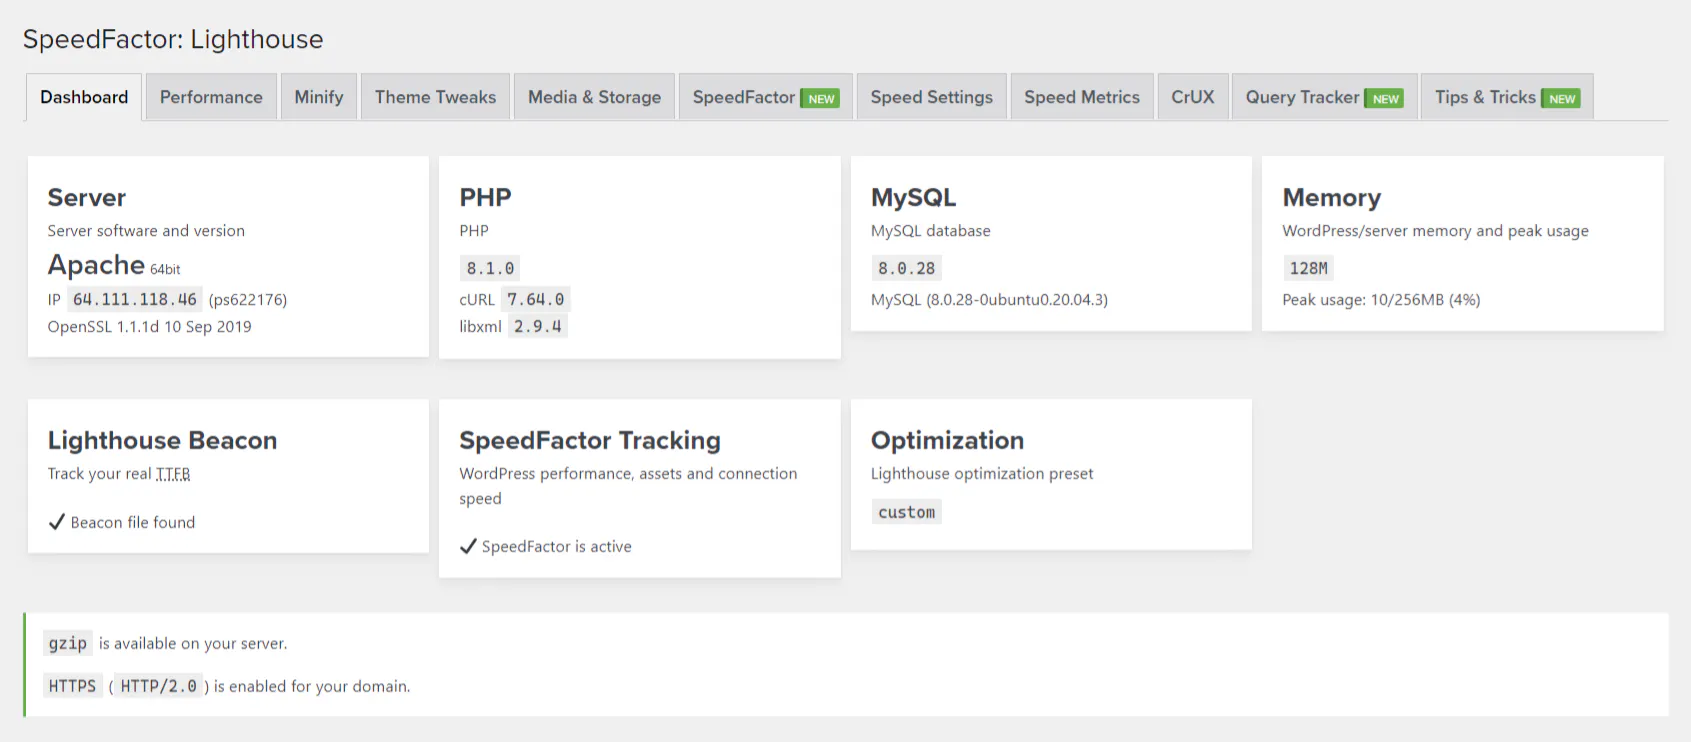Click NEW badge on Tips & Tricks tab
Image resolution: width=1691 pixels, height=742 pixels.
click(x=1562, y=99)
